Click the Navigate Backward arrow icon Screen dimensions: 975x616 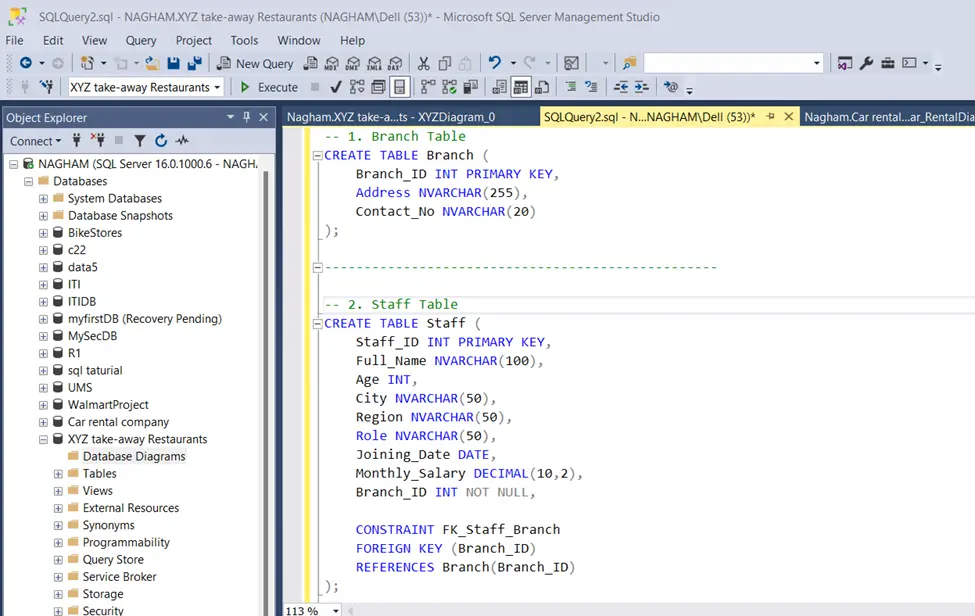(25, 63)
